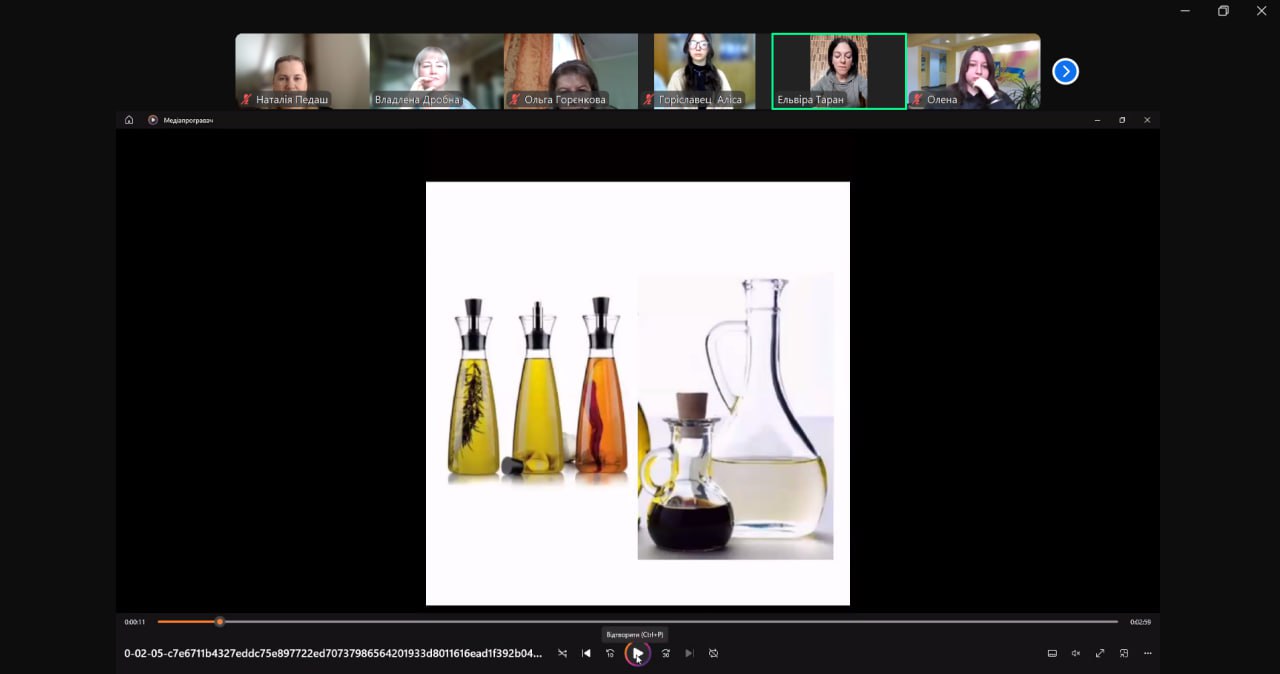The image size is (1280, 674).
Task: Unmute the media player volume
Action: [1076, 653]
